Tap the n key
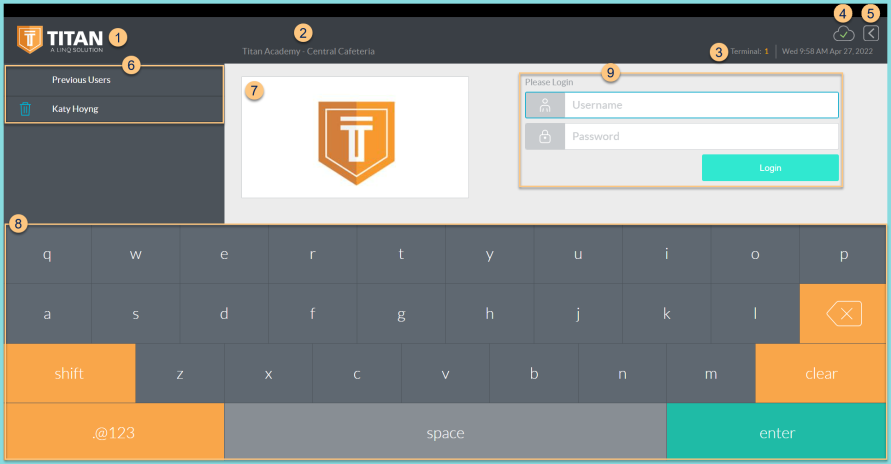 pos(622,373)
